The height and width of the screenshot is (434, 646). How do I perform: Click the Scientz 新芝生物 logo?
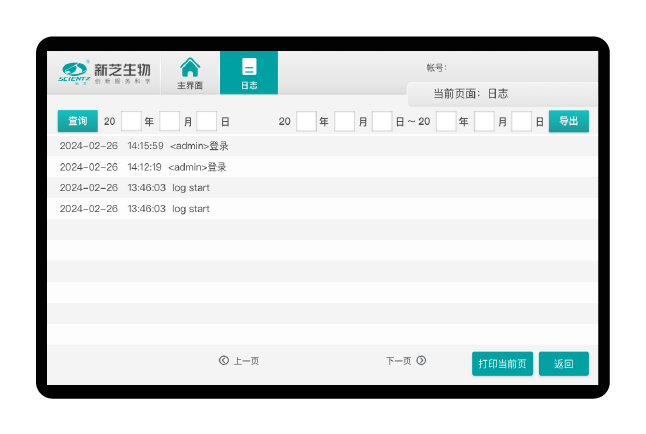coord(105,73)
